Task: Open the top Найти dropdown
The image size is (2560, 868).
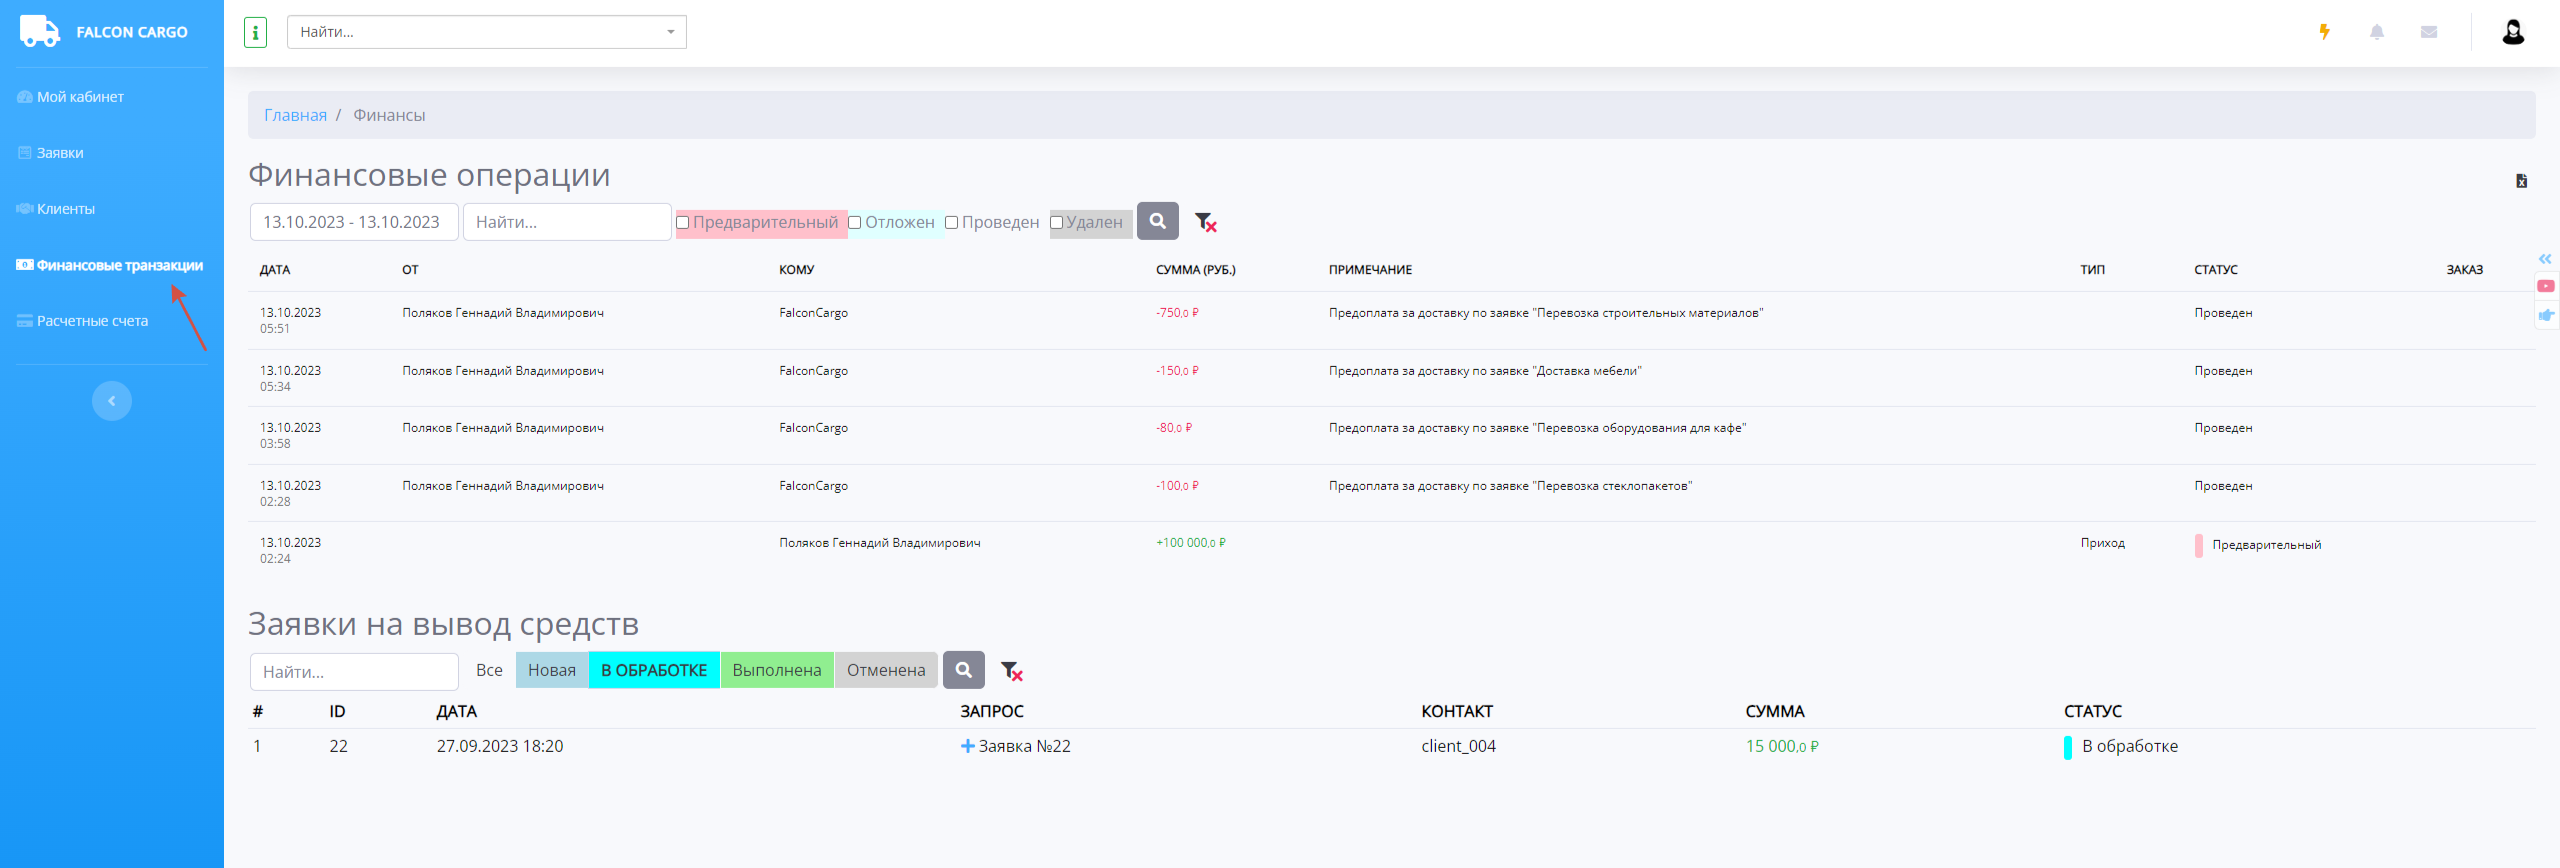Action: 487,32
